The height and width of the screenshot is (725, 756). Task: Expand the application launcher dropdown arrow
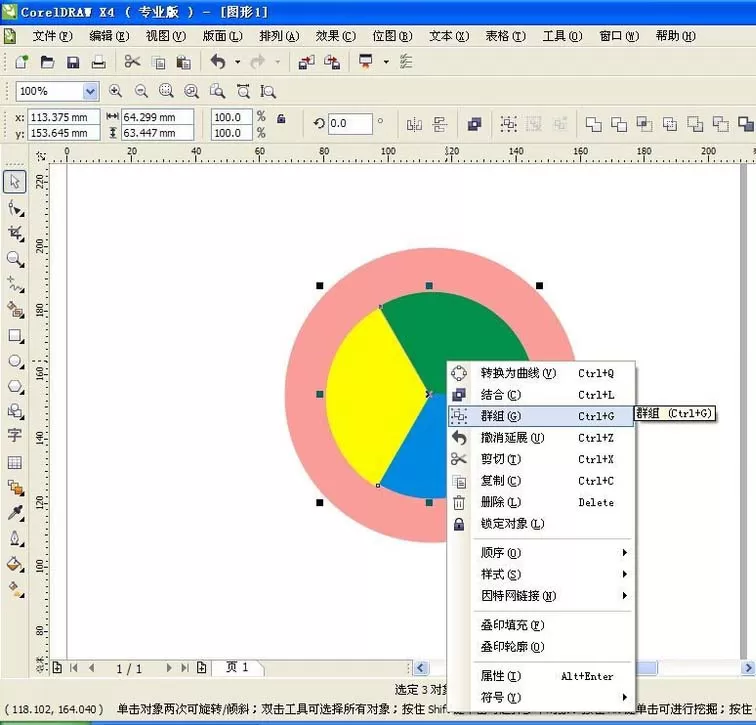point(386,62)
